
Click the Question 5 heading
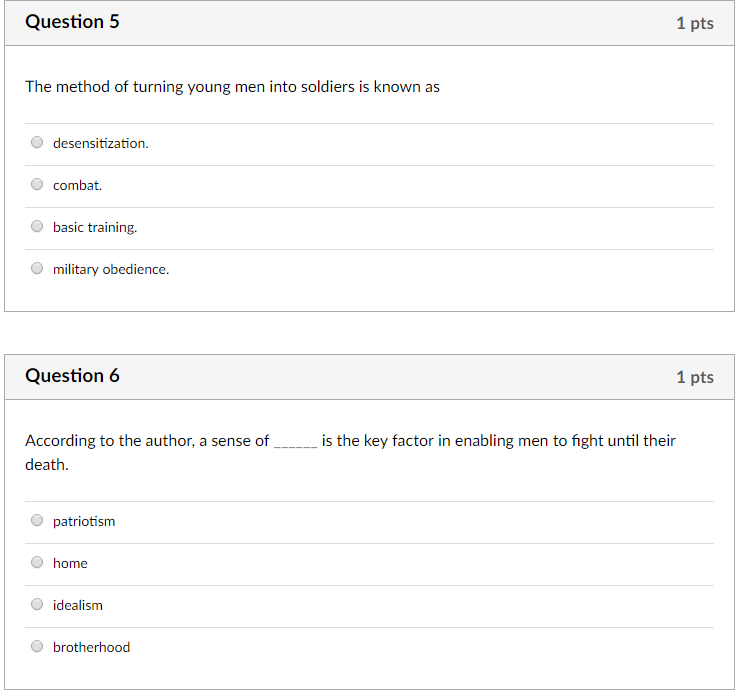coord(73,22)
